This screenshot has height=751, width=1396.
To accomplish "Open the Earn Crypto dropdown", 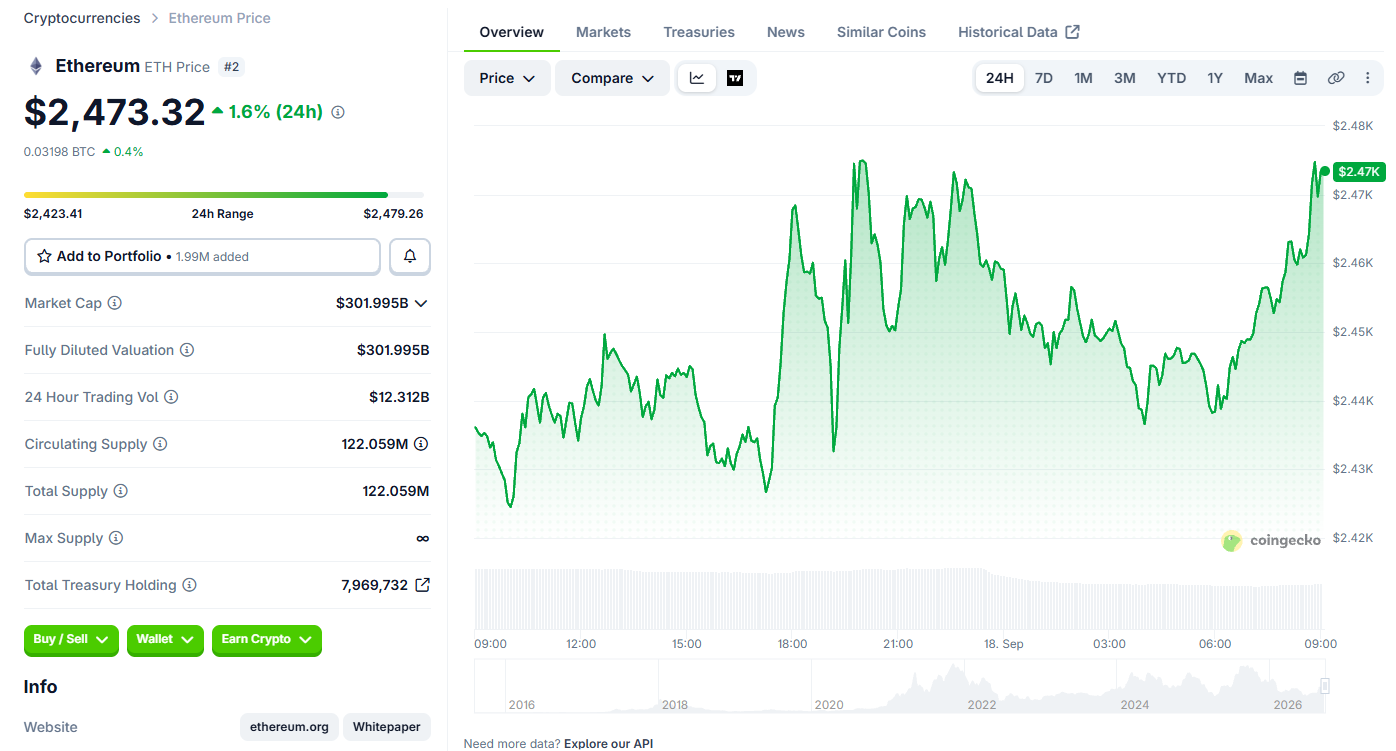I will tap(267, 640).
